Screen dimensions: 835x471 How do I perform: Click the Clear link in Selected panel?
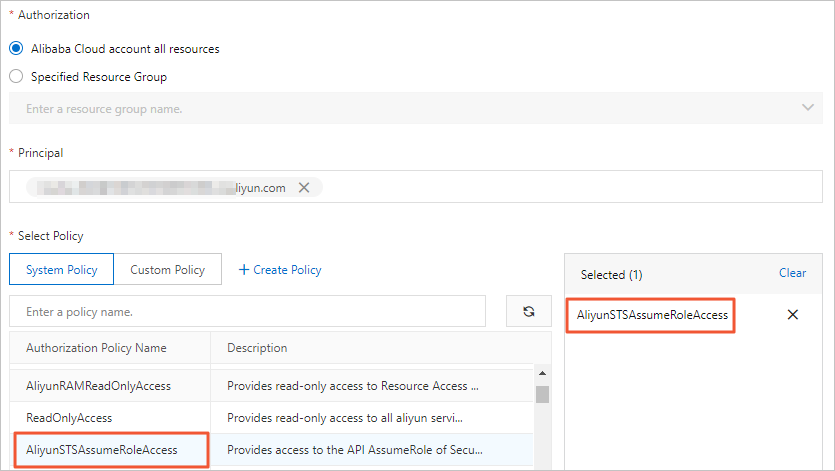[x=792, y=273]
